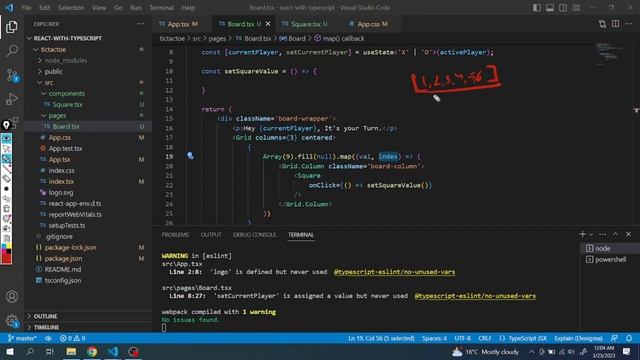Screen dimensions: 640x360
Task: Open File Explorer from the Windows taskbar
Action: pyautogui.click(x=71, y=351)
